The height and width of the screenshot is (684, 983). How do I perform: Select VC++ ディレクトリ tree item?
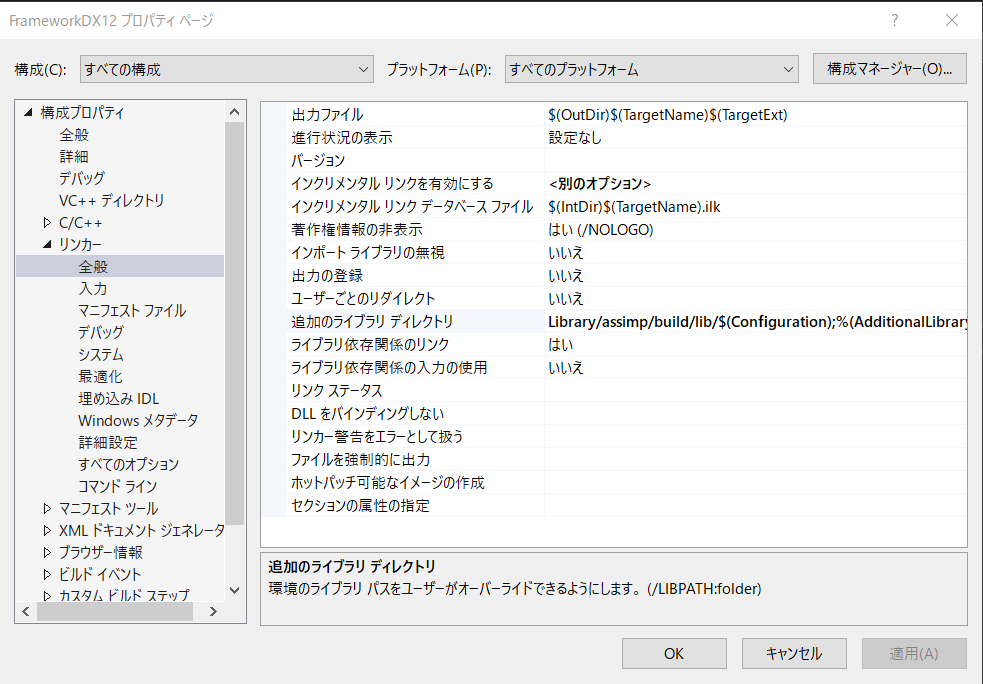point(112,201)
